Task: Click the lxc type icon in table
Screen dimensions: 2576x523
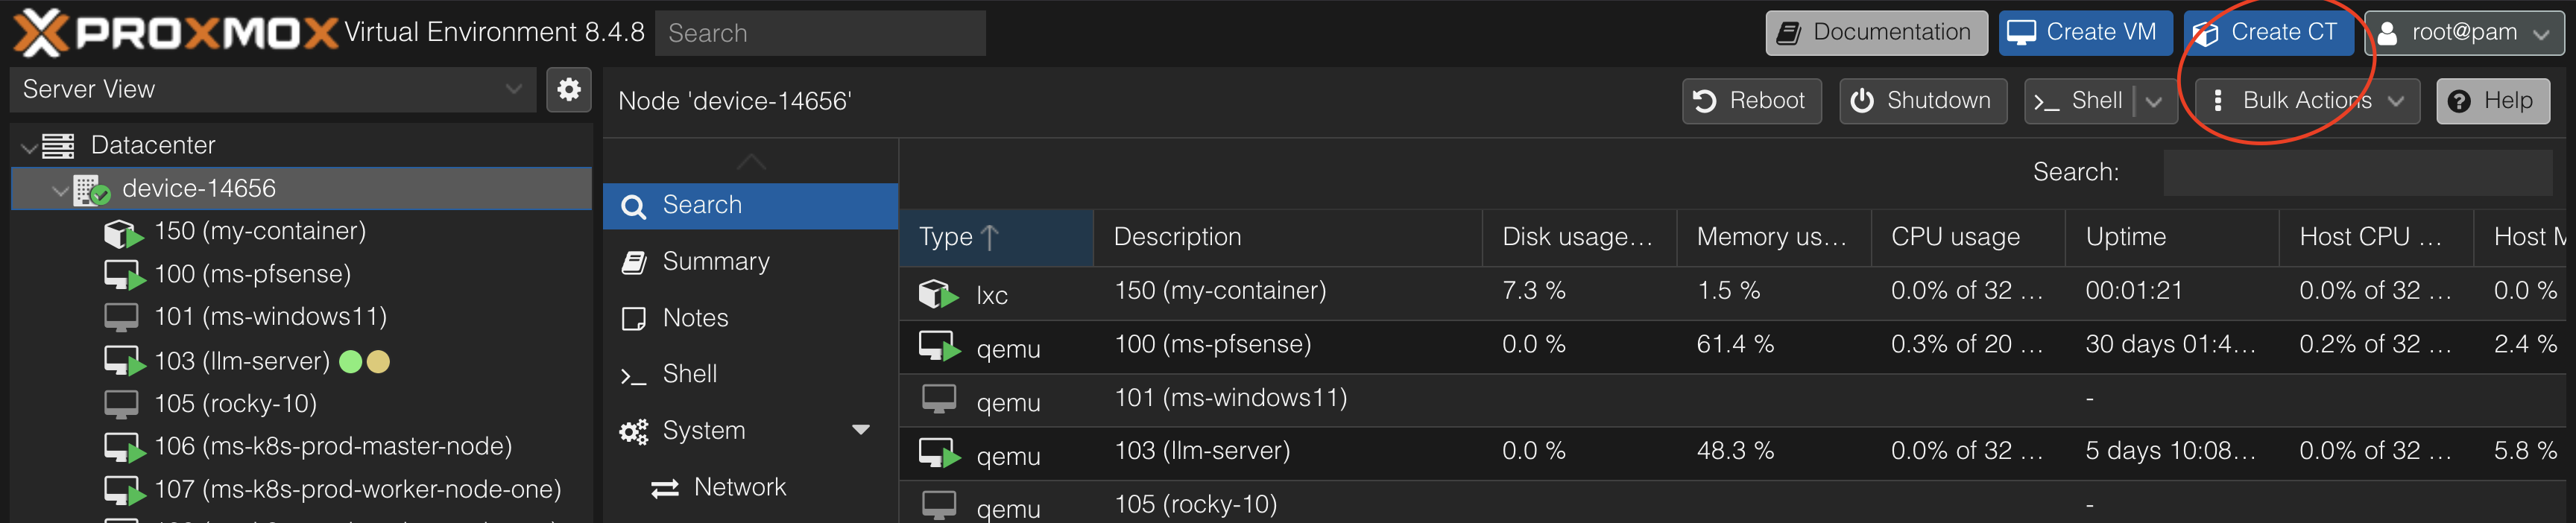Action: tap(937, 294)
